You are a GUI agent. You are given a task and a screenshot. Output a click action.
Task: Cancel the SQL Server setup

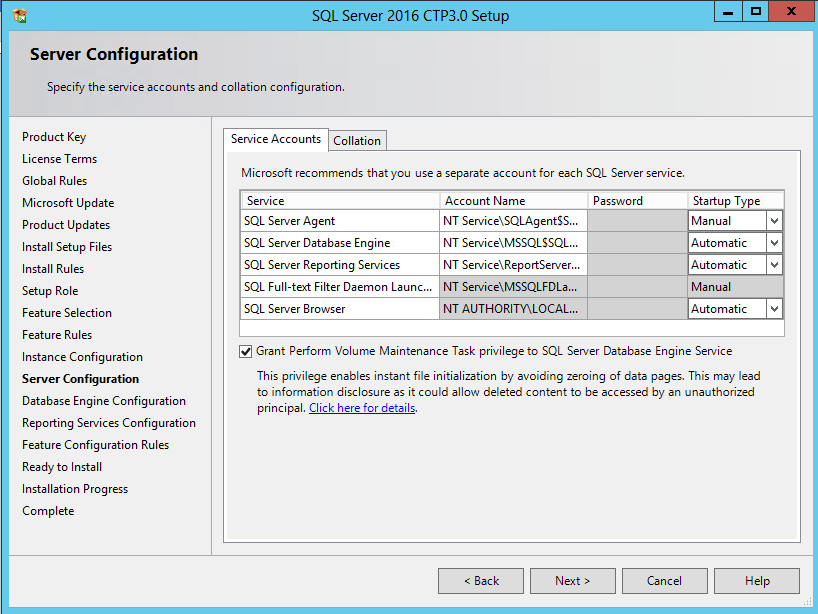(x=664, y=581)
